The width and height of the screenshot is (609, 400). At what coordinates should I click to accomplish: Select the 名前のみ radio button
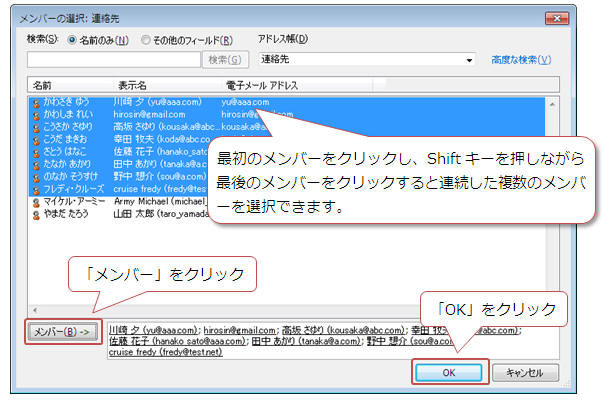click(x=72, y=40)
